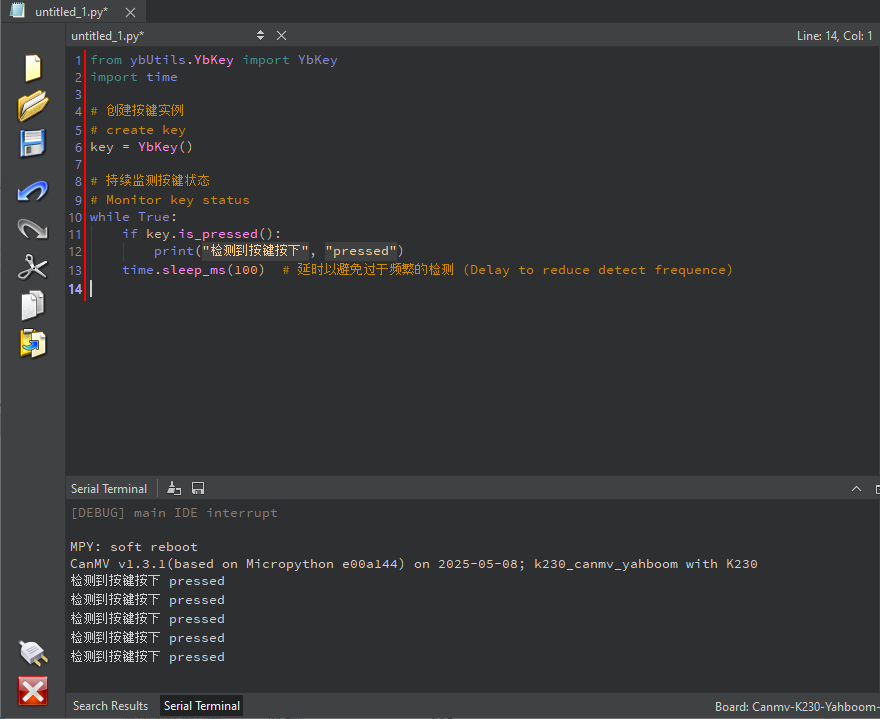Save serial terminal output icon
The width and height of the screenshot is (880, 719).
tap(198, 488)
